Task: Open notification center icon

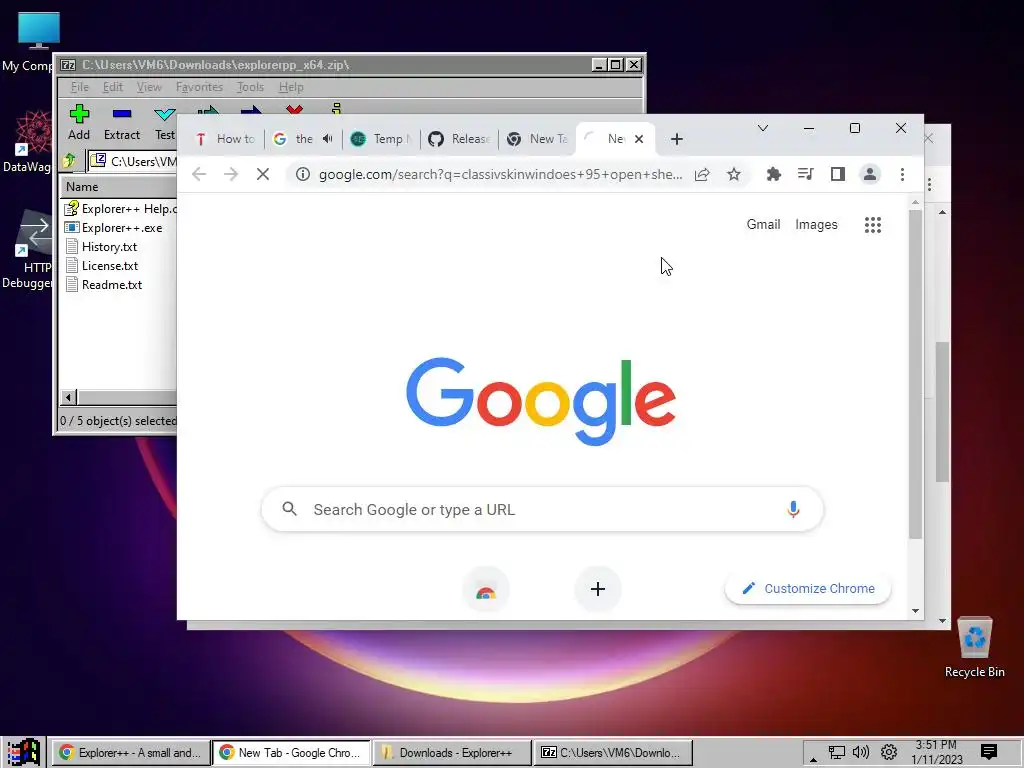Action: pos(989,752)
